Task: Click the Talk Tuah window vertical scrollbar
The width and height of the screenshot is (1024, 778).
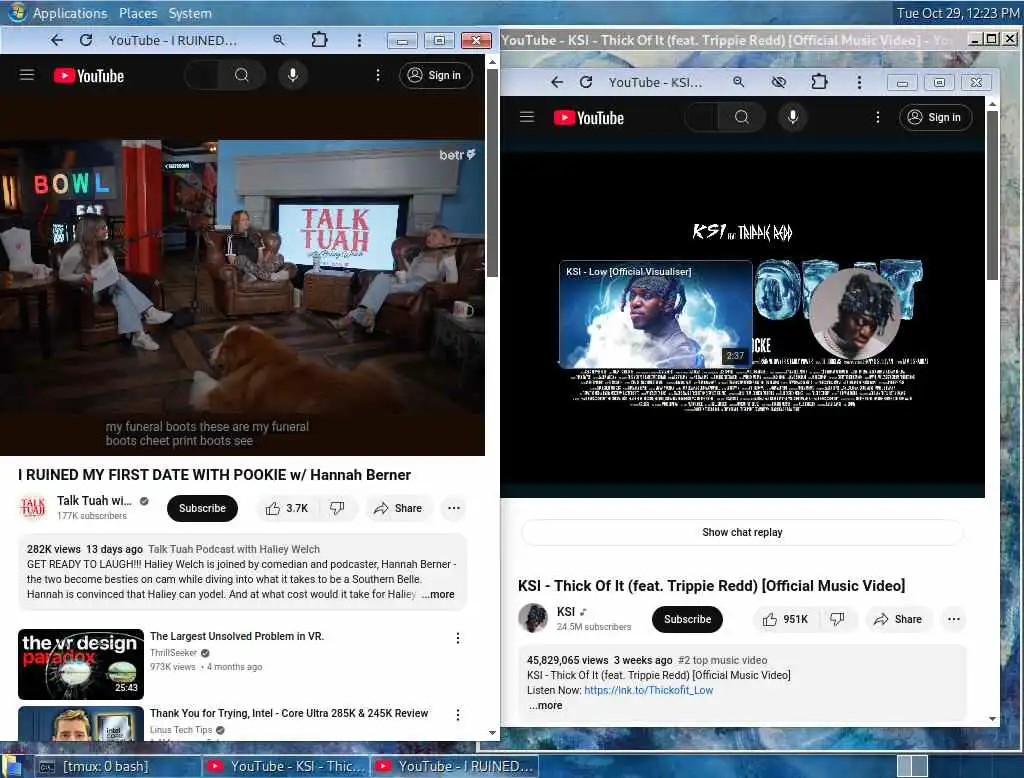Action: pyautogui.click(x=492, y=172)
